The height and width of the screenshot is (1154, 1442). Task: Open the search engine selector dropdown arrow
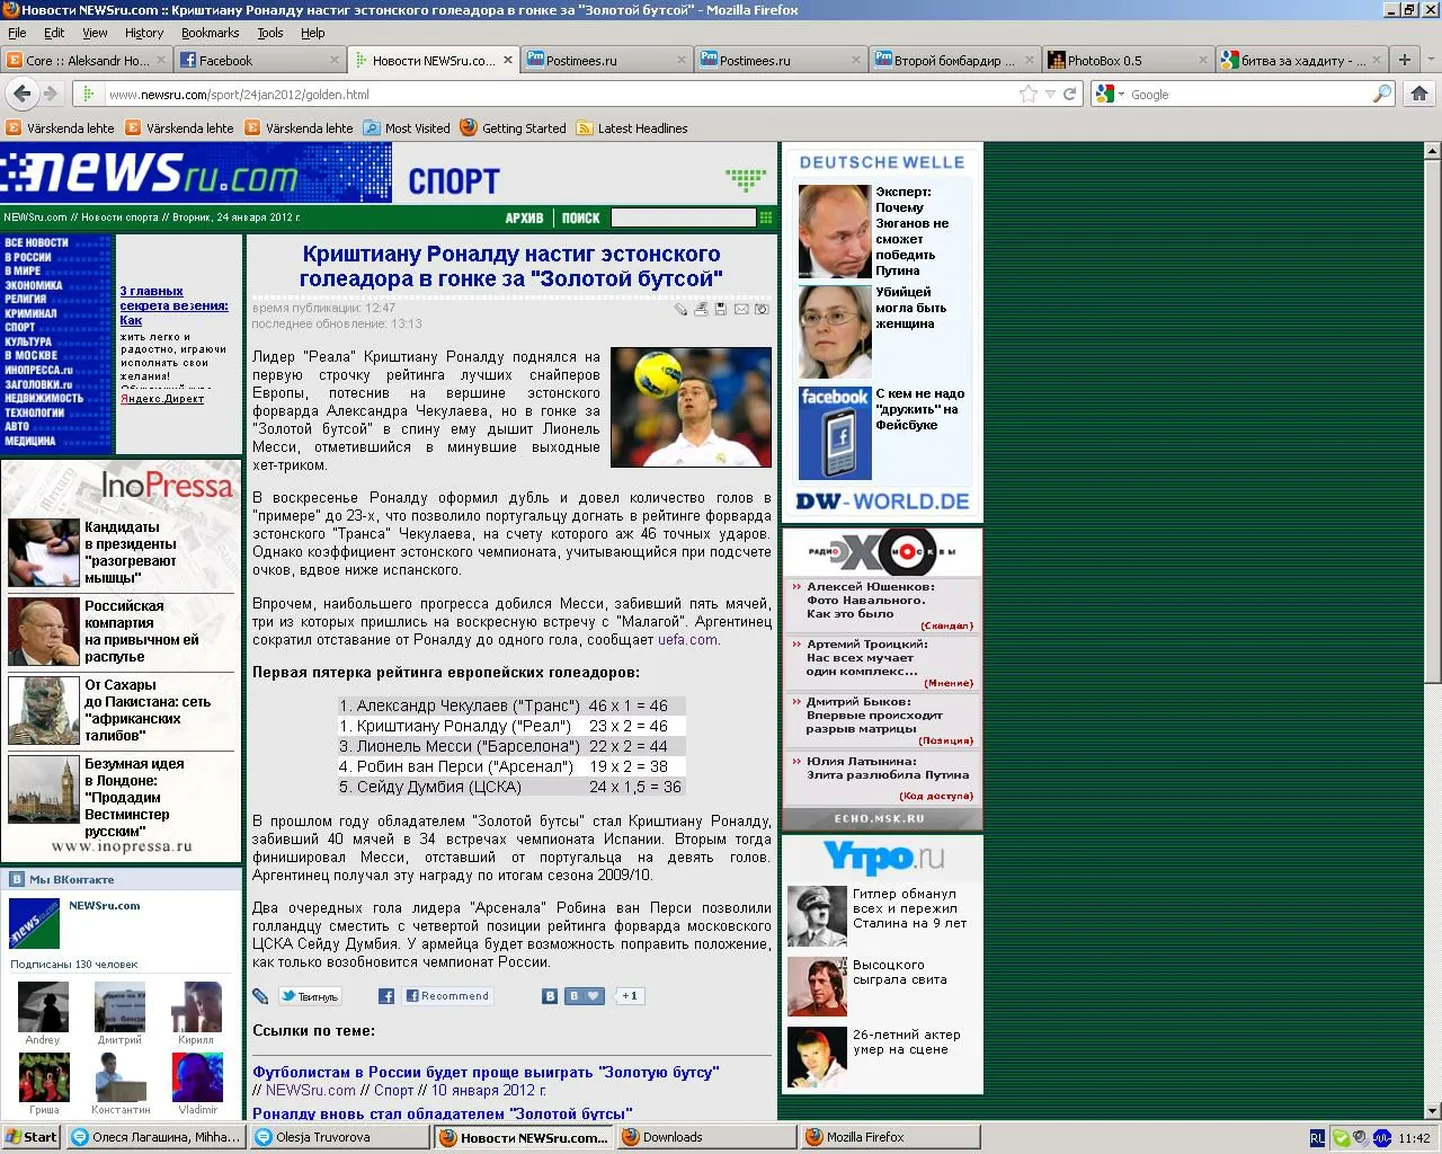click(x=1121, y=94)
